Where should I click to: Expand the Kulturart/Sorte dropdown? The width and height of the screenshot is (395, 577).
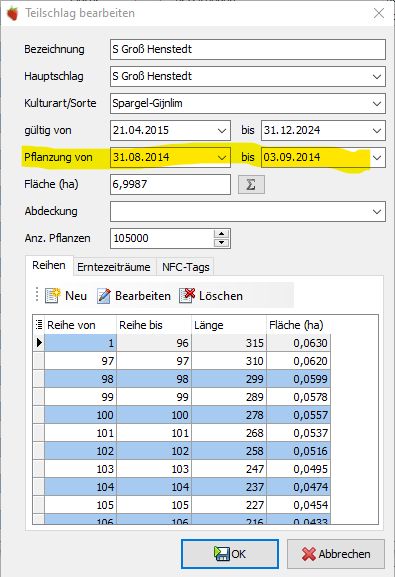pos(377,103)
